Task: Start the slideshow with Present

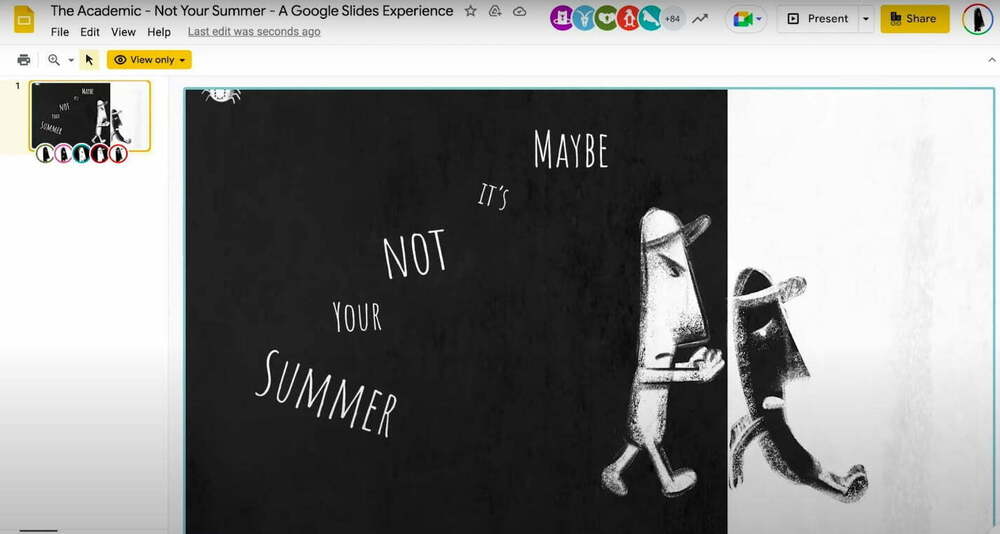Action: click(816, 19)
